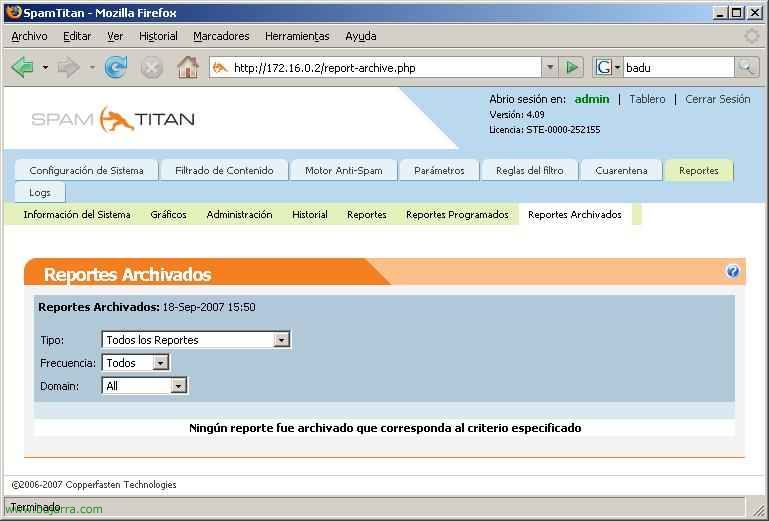Click the search box containing badu
The image size is (769, 521).
679,68
